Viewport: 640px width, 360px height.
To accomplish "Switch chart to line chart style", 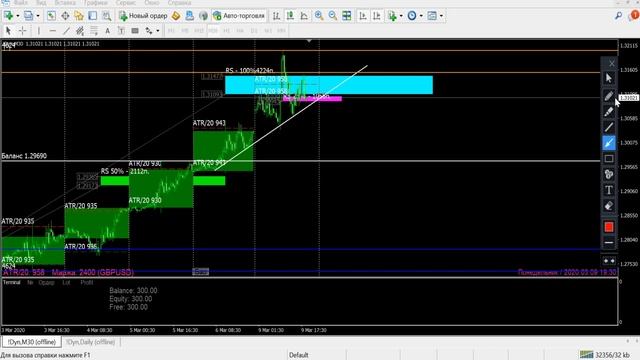I will pyautogui.click(x=304, y=16).
